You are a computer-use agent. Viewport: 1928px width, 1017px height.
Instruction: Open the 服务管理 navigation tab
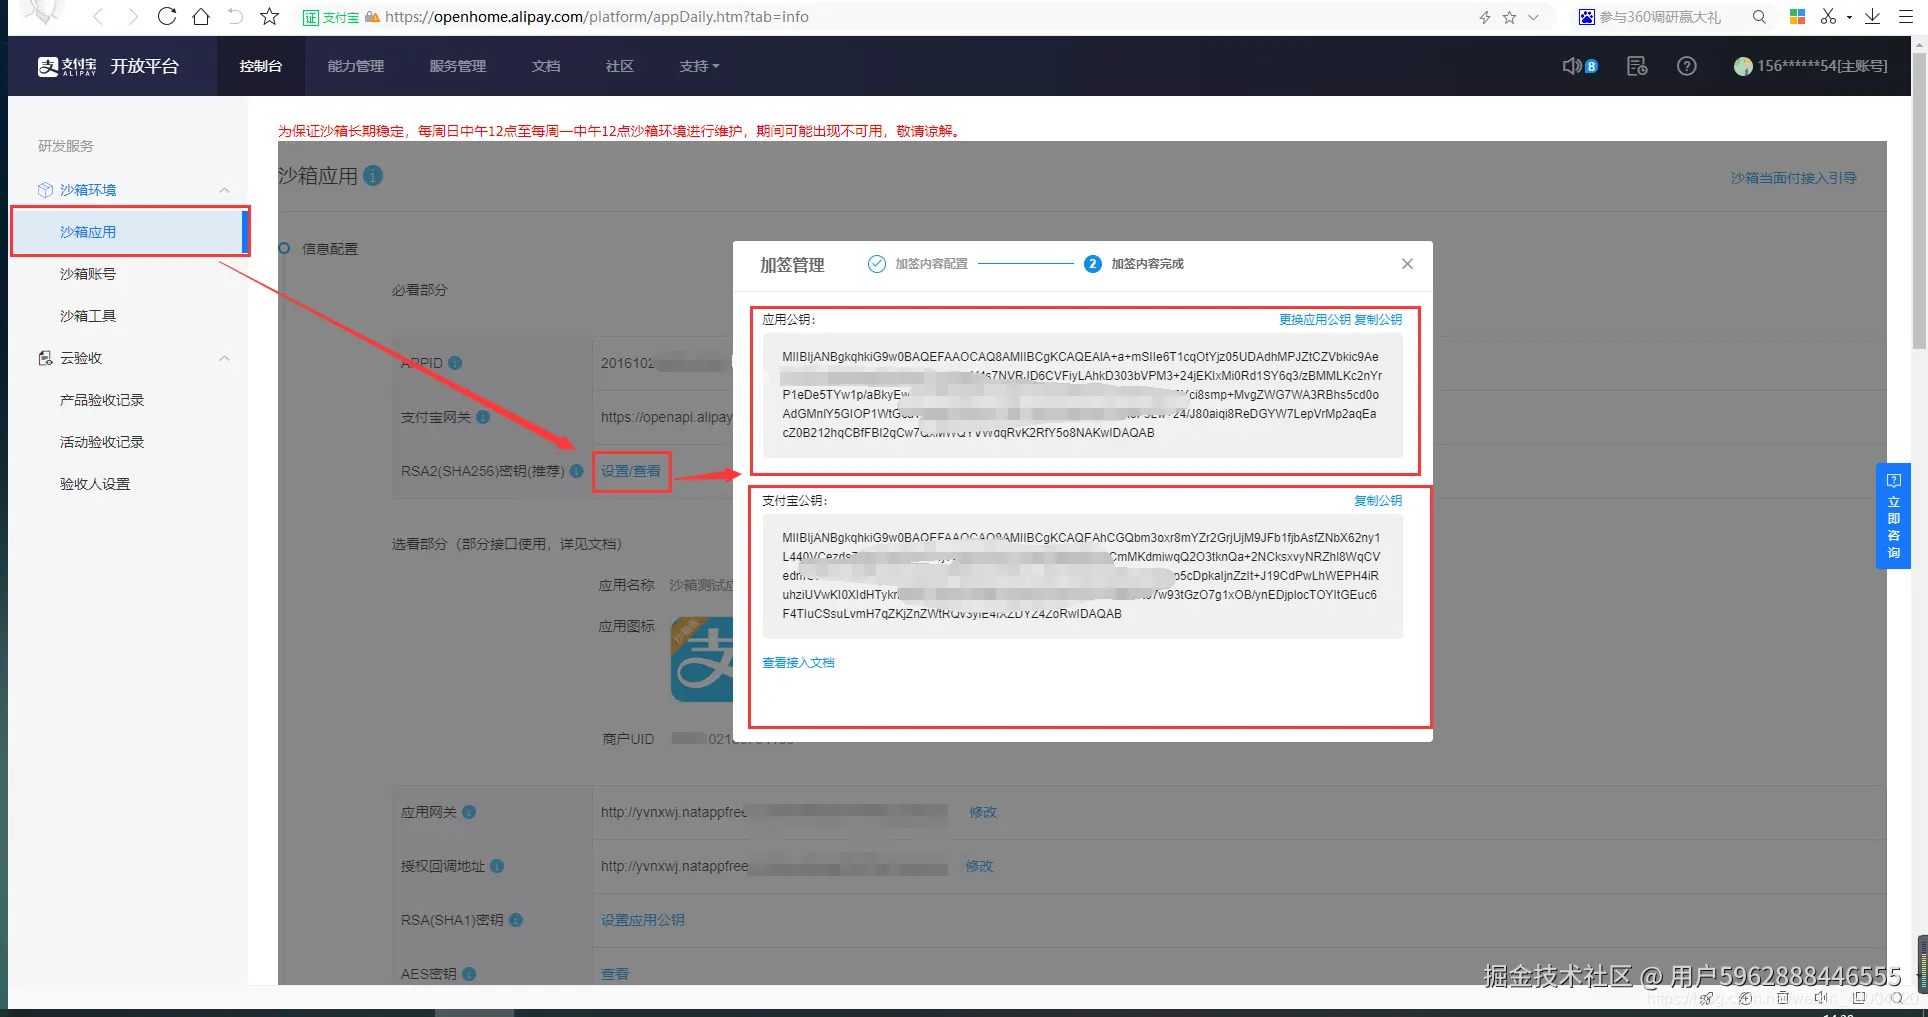(x=458, y=66)
